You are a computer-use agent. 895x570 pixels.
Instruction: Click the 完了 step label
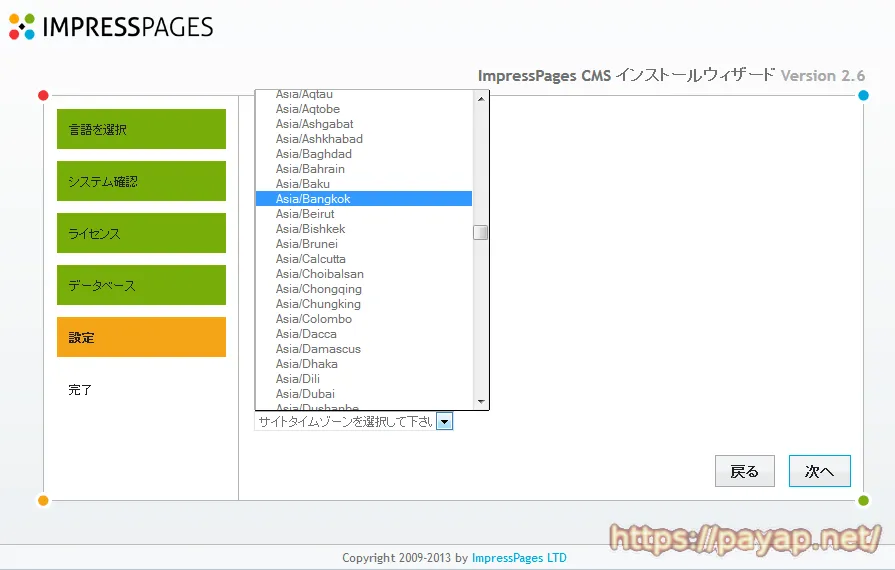coord(80,390)
